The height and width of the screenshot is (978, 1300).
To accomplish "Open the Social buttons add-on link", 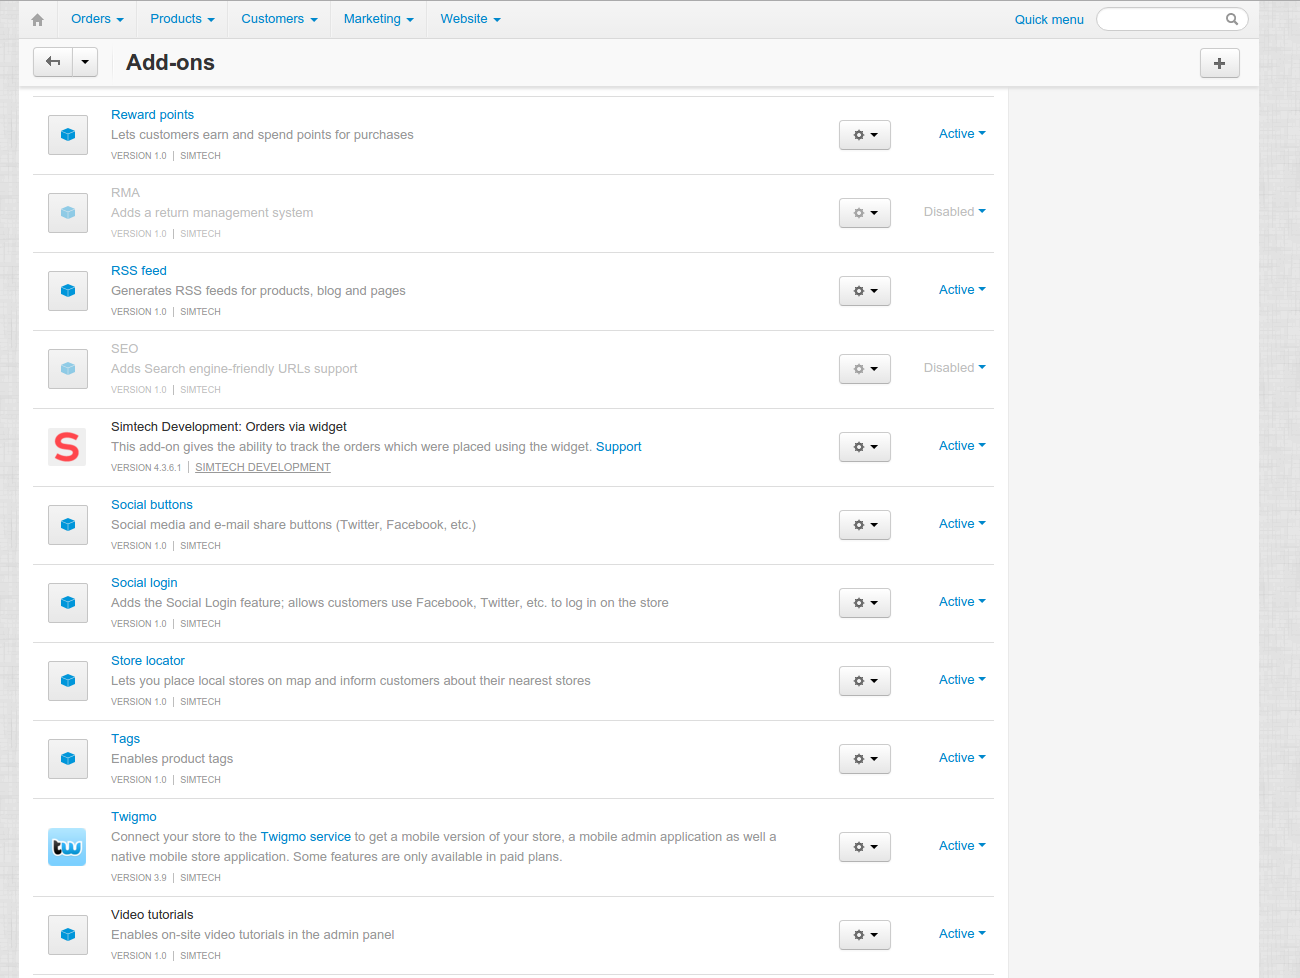I will tap(152, 505).
